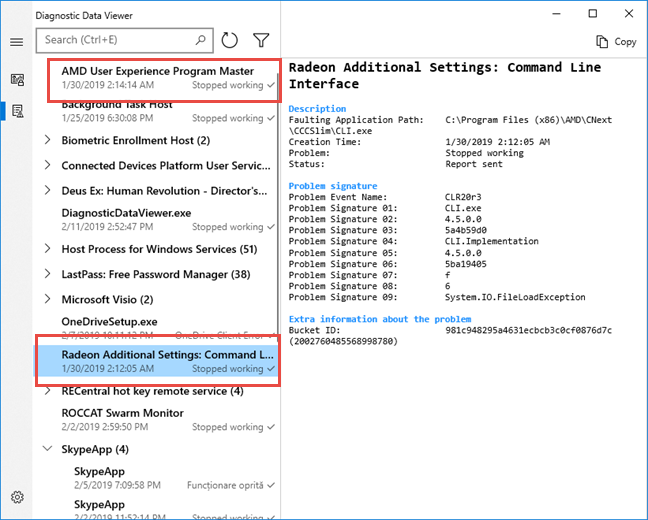This screenshot has width=648, height=520.
Task: Click CLI.Implementation signature value
Action: (x=492, y=241)
